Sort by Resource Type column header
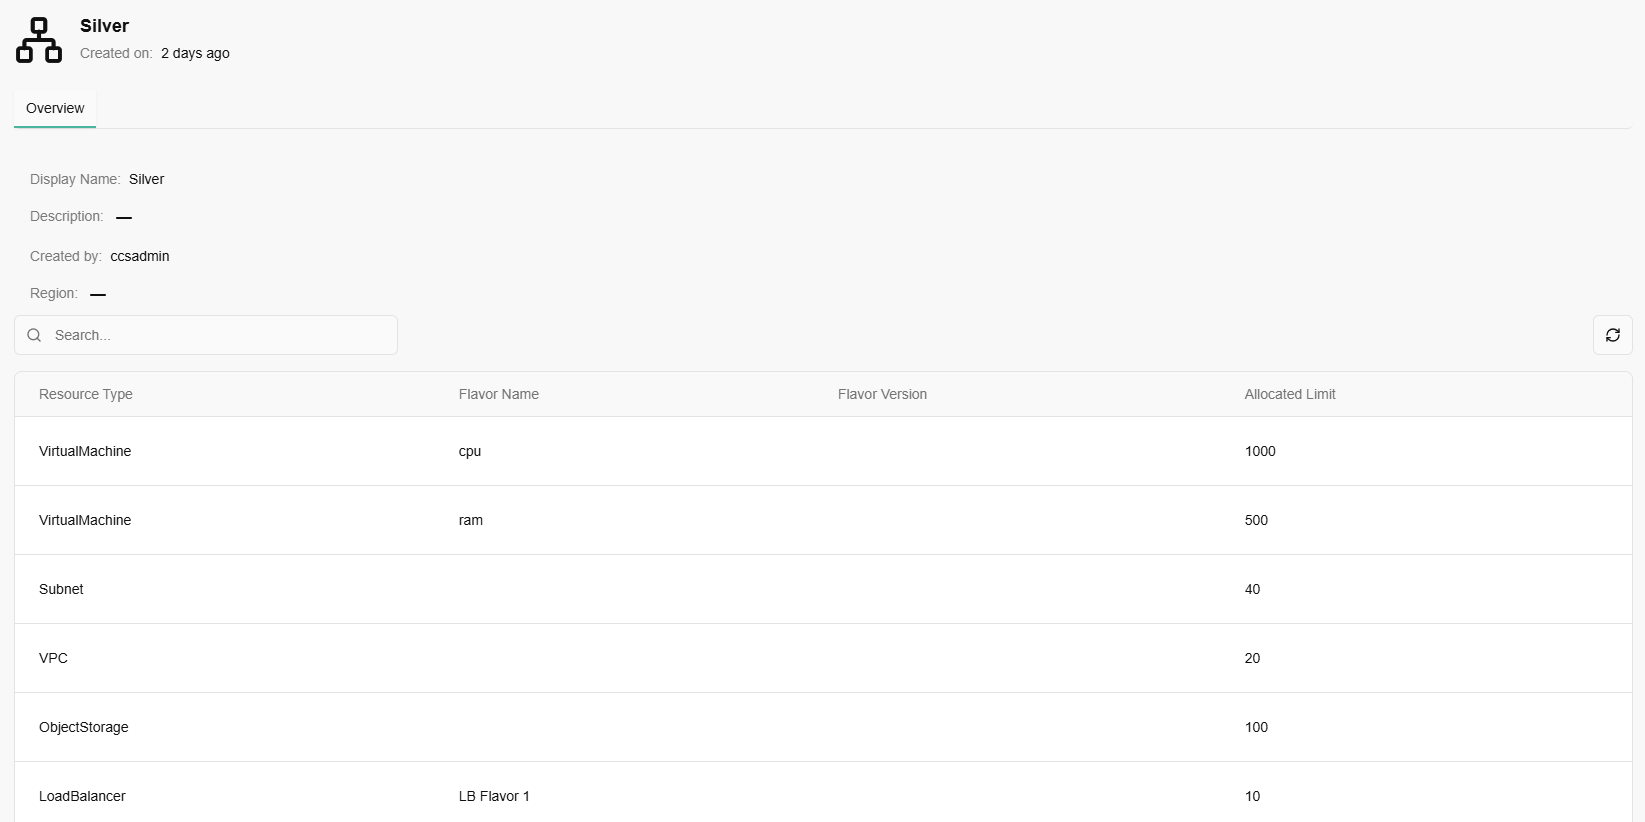Screen dimensions: 1645x822 86,394
